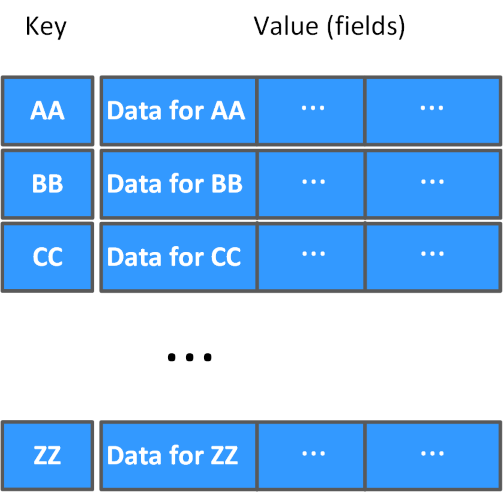The width and height of the screenshot is (503, 492).
Task: Select the 'Data for ZZ' cell
Action: pyautogui.click(x=178, y=455)
